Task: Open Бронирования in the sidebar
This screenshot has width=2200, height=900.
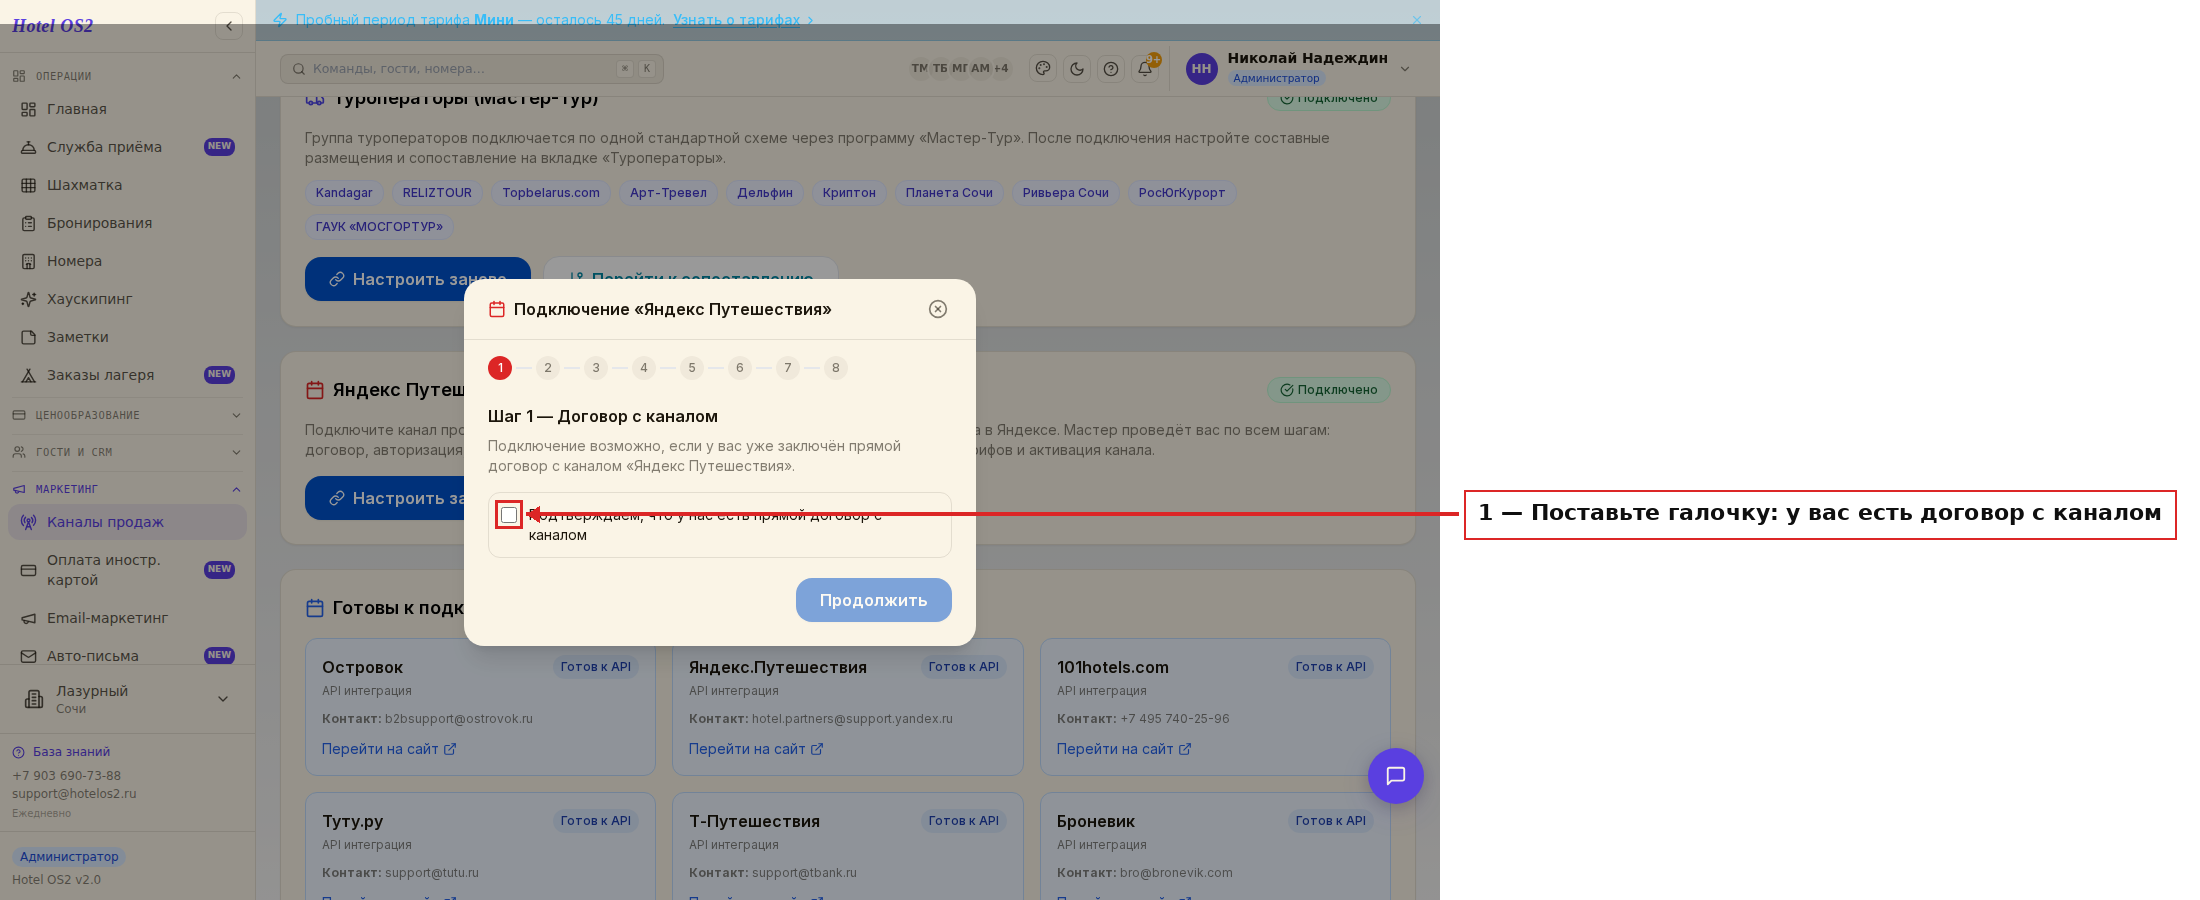Action: pos(127,223)
